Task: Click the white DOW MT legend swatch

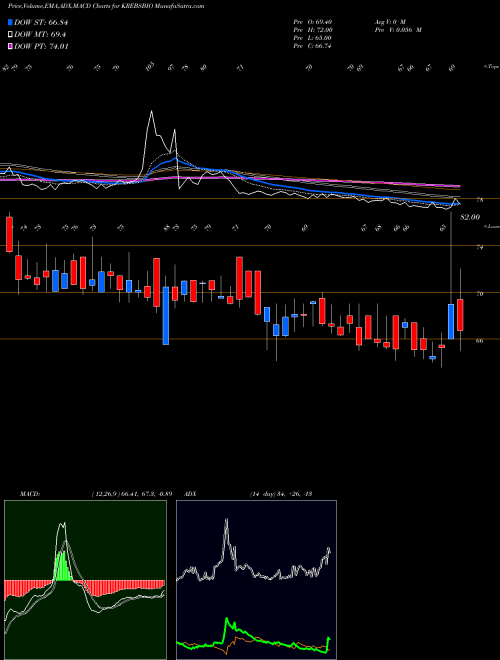Action: click(10, 35)
